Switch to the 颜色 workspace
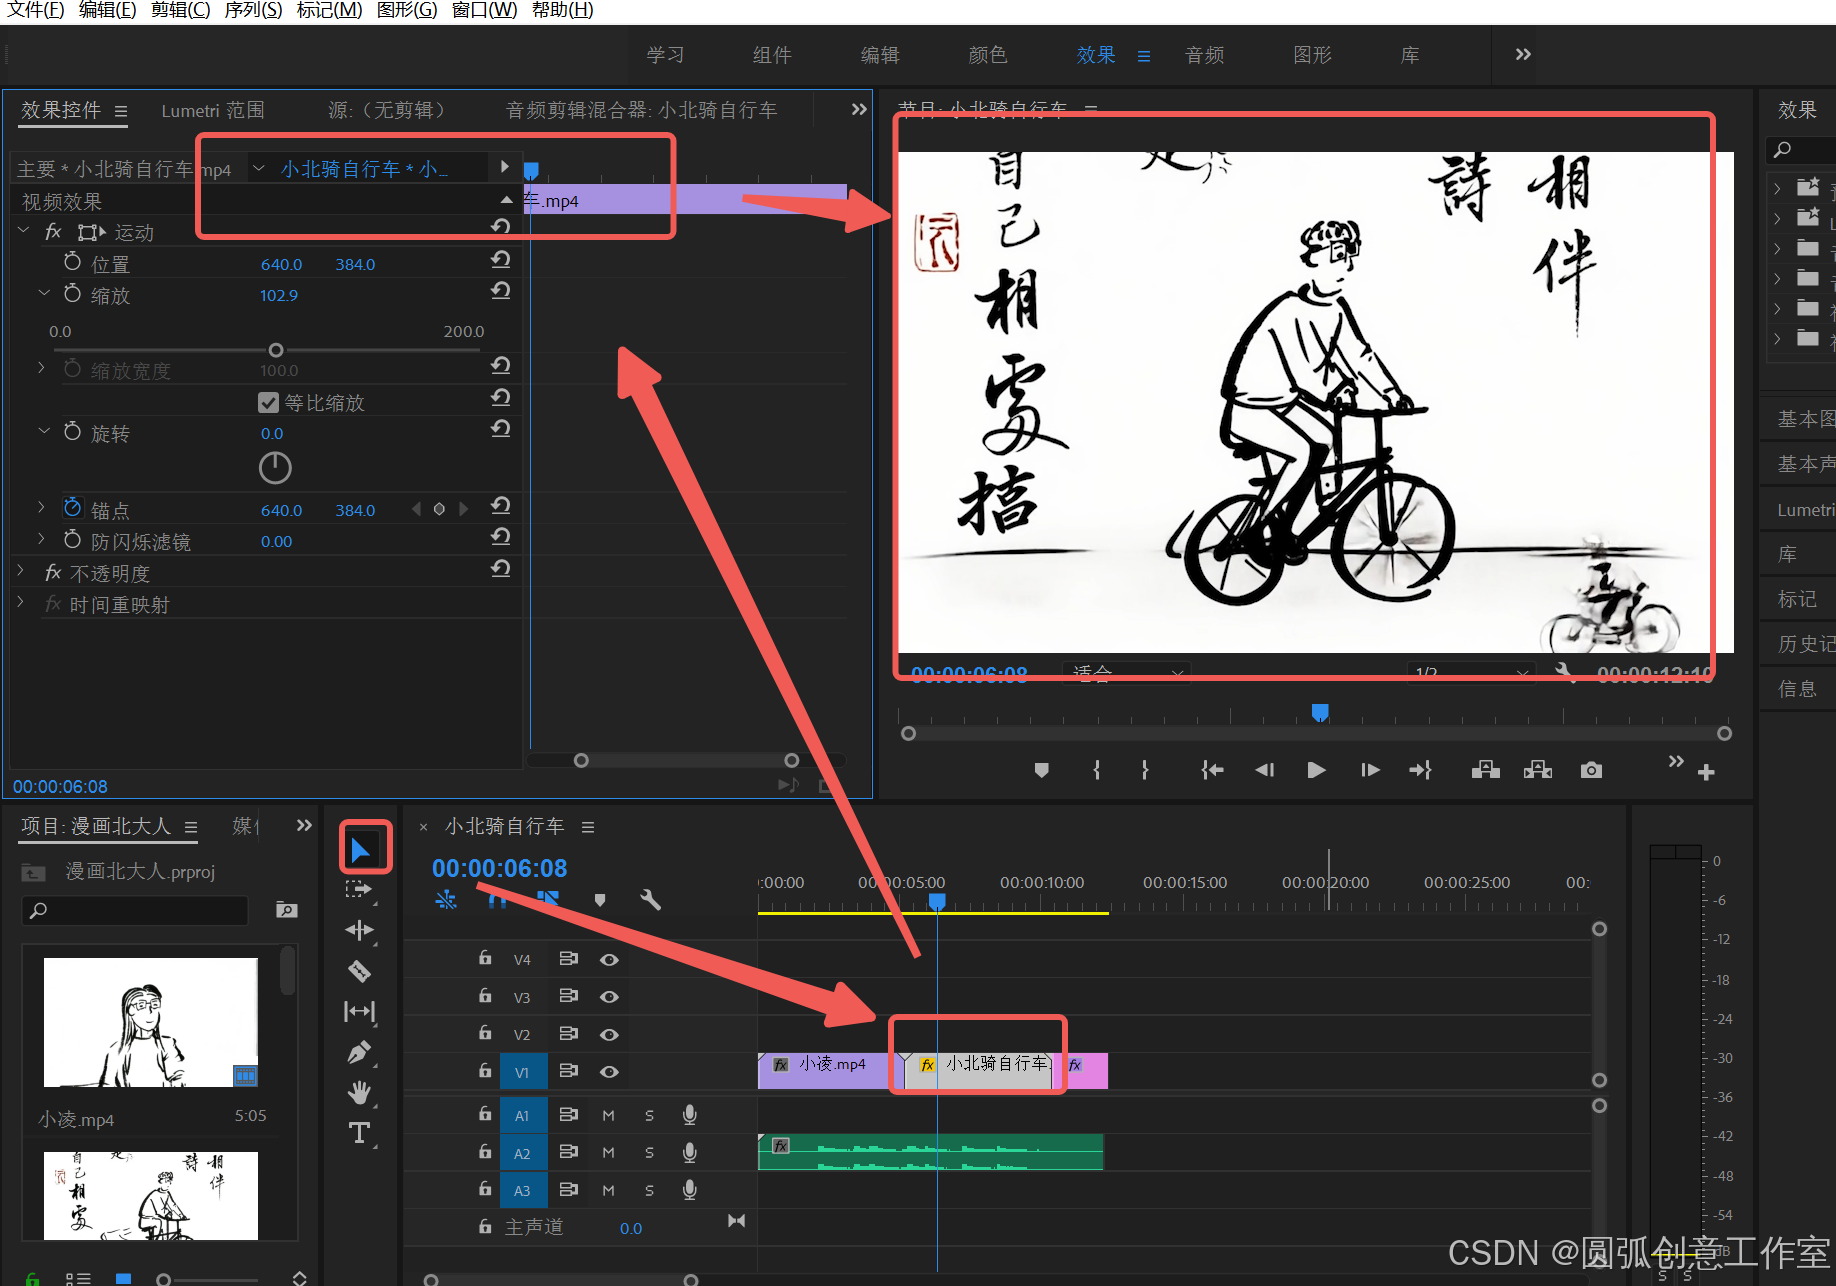Screen dimensions: 1836x1286 point(987,55)
